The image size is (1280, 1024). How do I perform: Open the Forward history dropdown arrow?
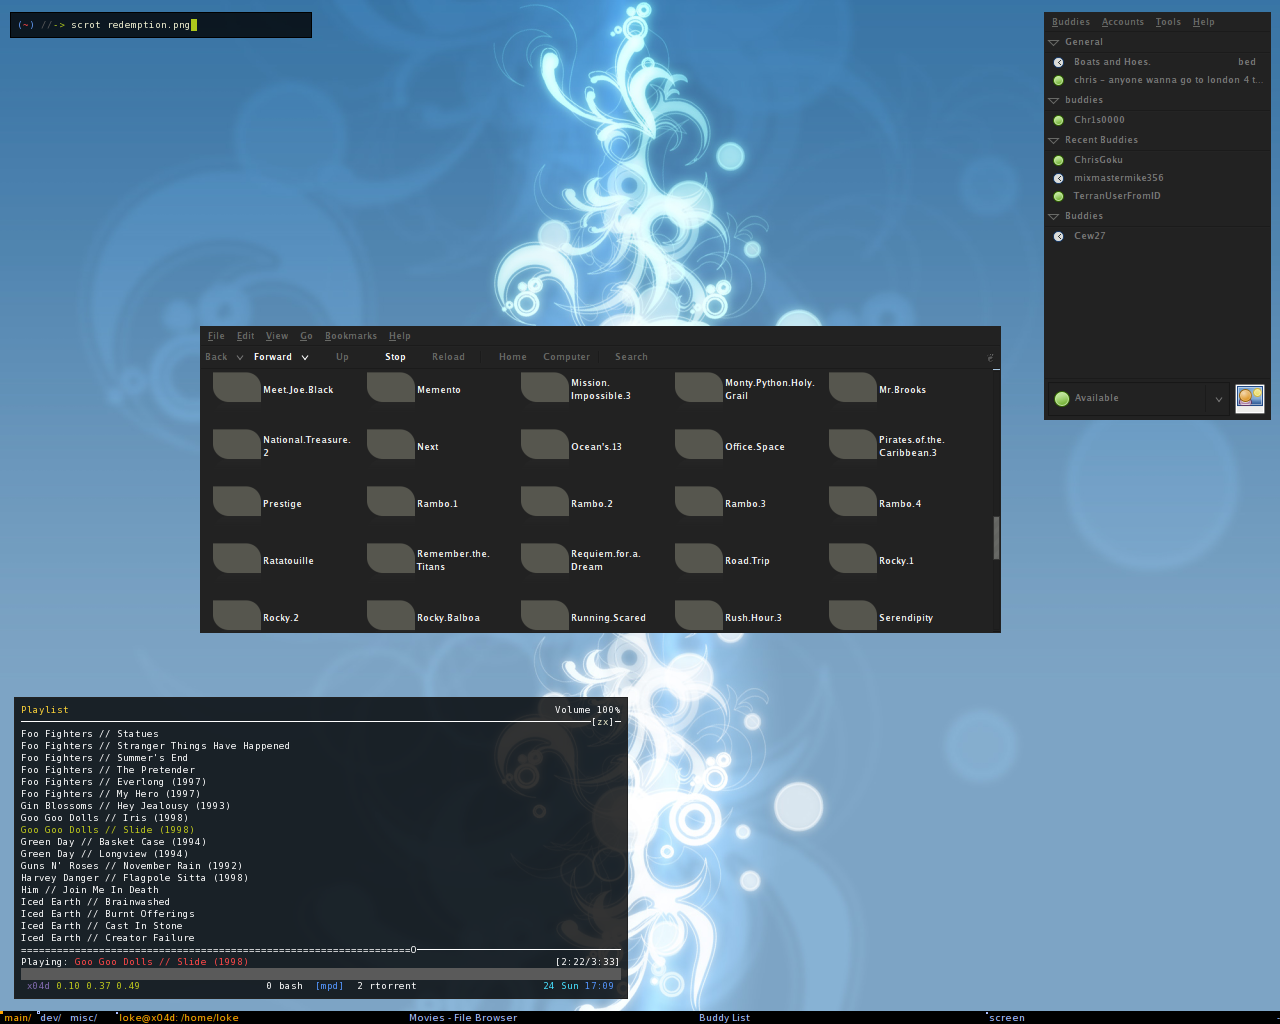pyautogui.click(x=305, y=357)
